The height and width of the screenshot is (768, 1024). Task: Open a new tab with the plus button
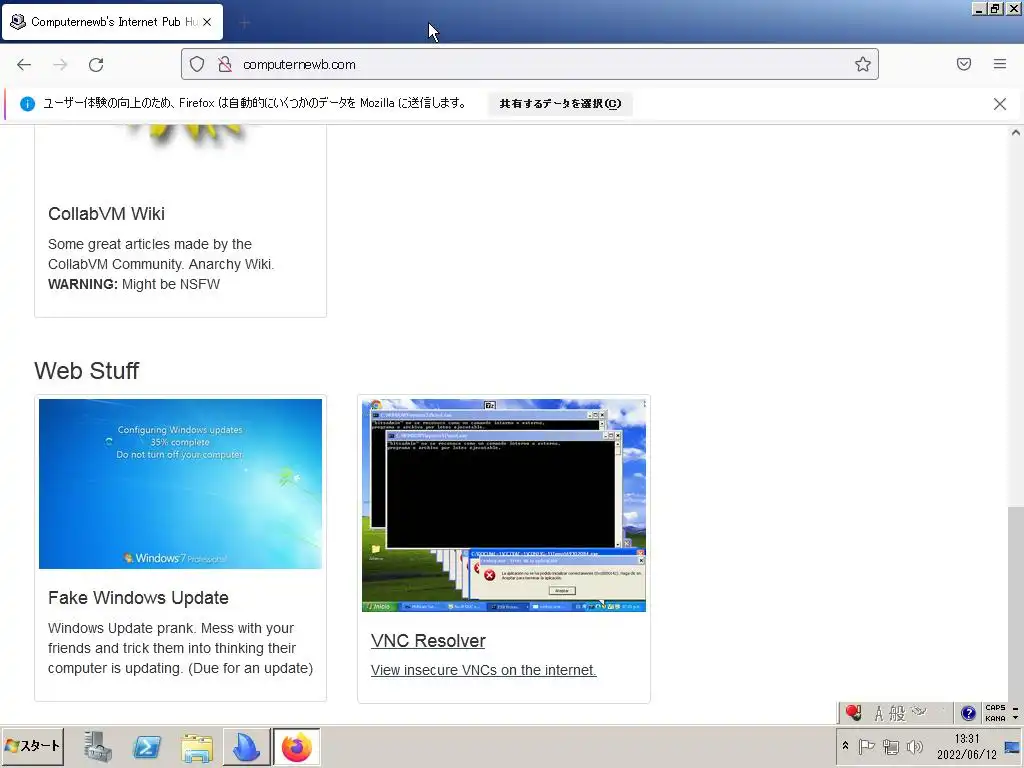pyautogui.click(x=244, y=23)
